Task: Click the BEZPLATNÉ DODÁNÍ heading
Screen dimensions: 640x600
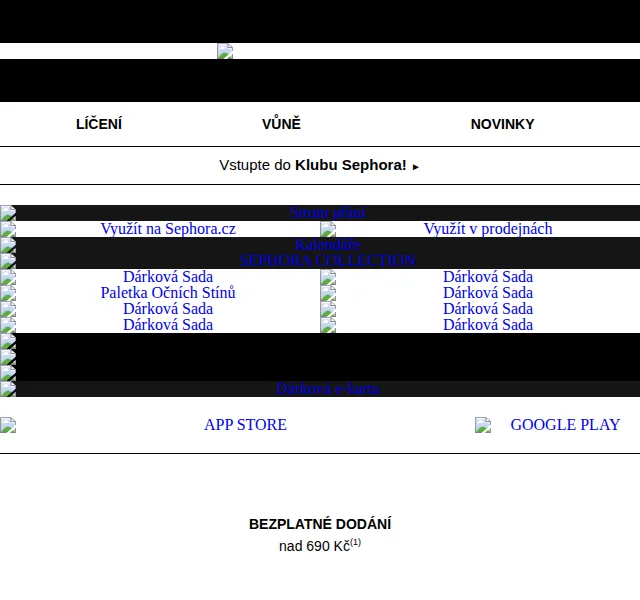Action: [320, 524]
